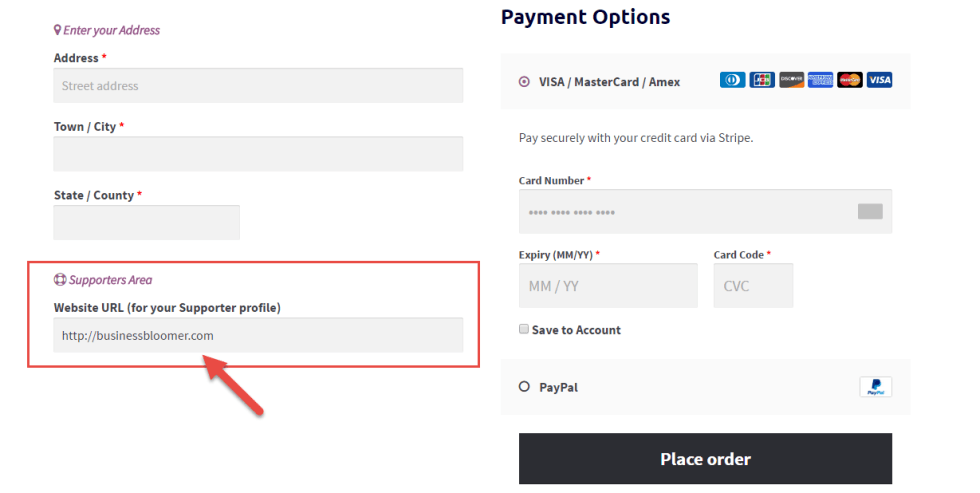Focus the Street address input field

[258, 86]
